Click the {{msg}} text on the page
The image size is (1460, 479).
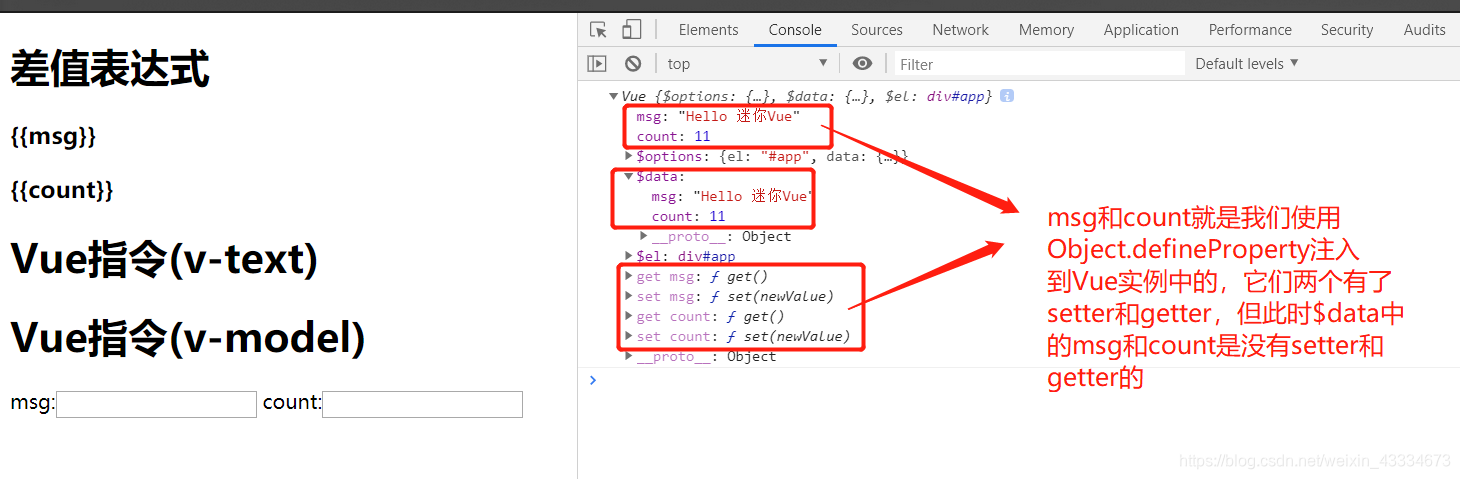(x=53, y=136)
